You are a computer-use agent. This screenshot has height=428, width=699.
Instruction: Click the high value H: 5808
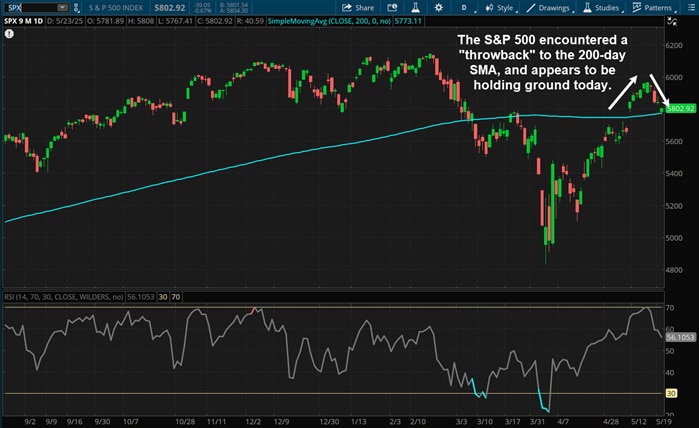[x=141, y=21]
